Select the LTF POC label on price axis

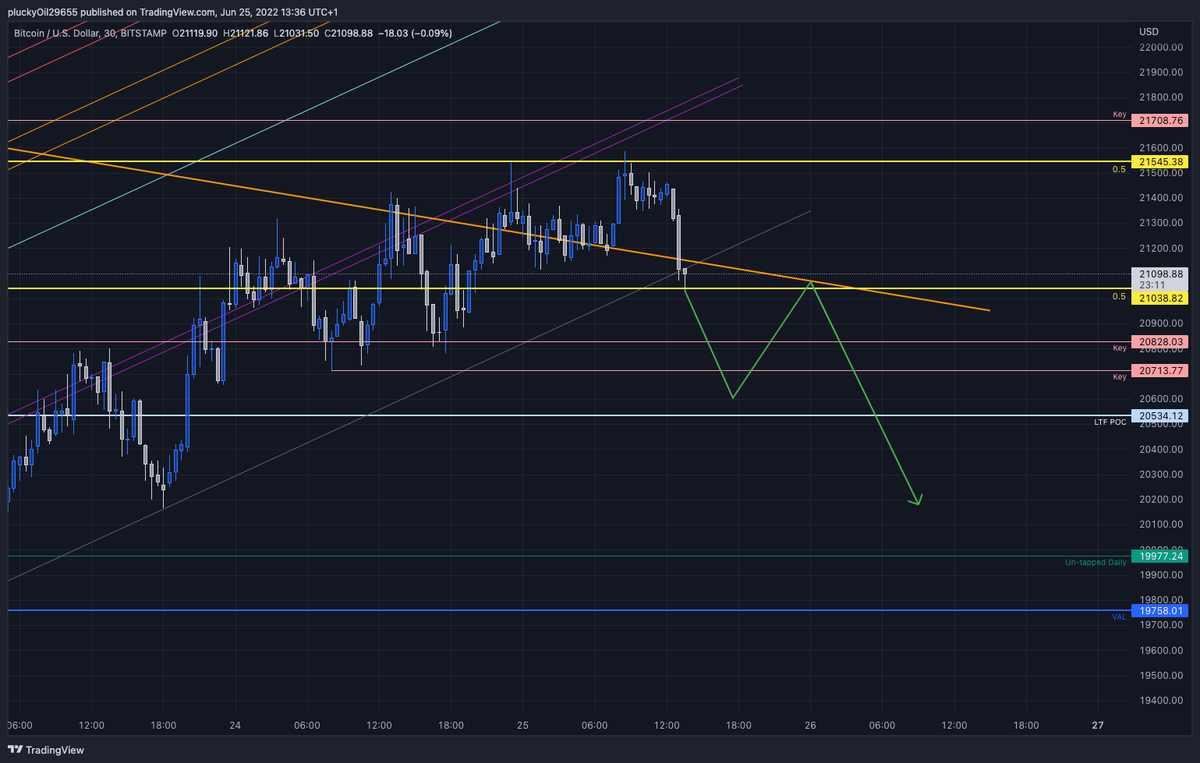click(x=1110, y=422)
